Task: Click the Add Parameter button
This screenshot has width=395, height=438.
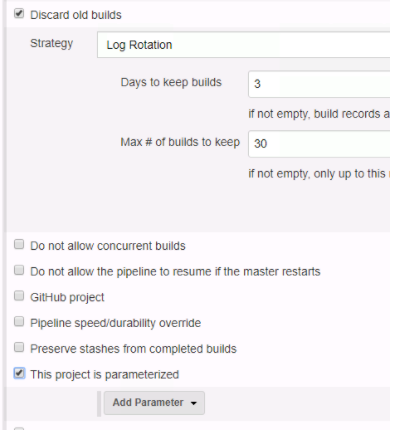Action: [154, 403]
